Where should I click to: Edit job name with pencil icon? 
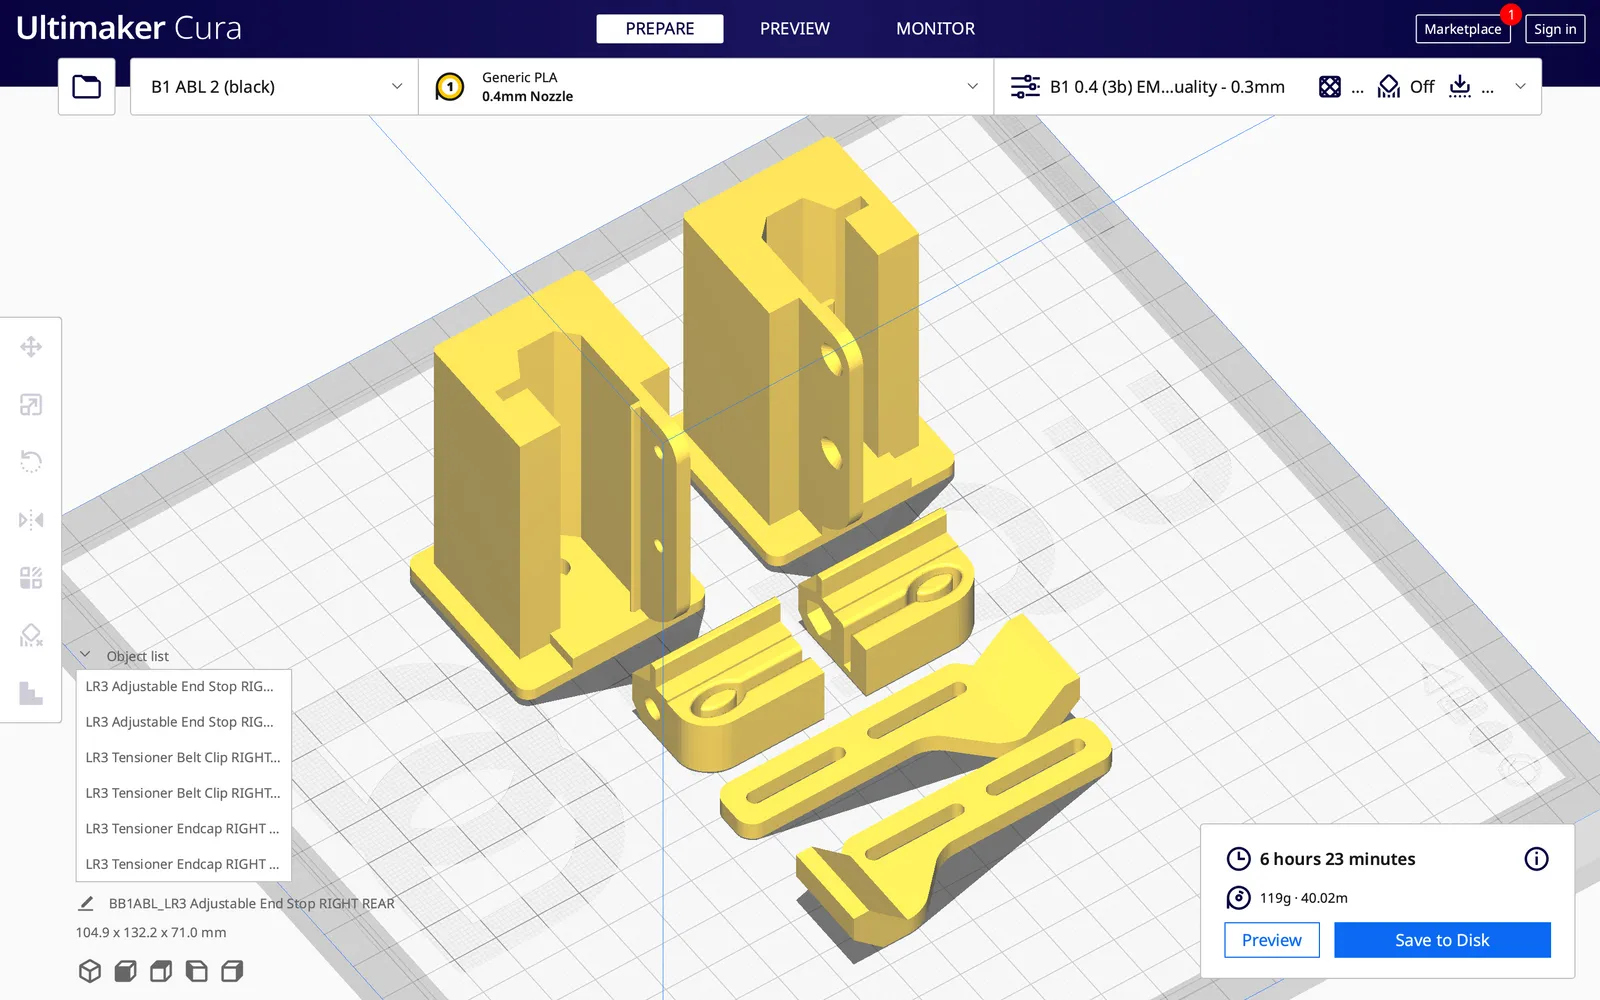[x=86, y=903]
